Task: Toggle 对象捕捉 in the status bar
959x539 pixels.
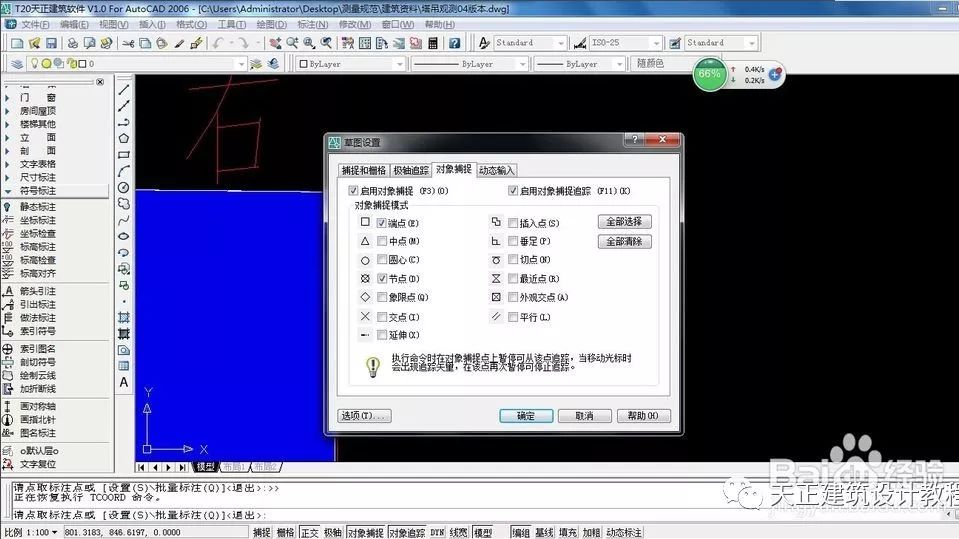Action: 365,533
